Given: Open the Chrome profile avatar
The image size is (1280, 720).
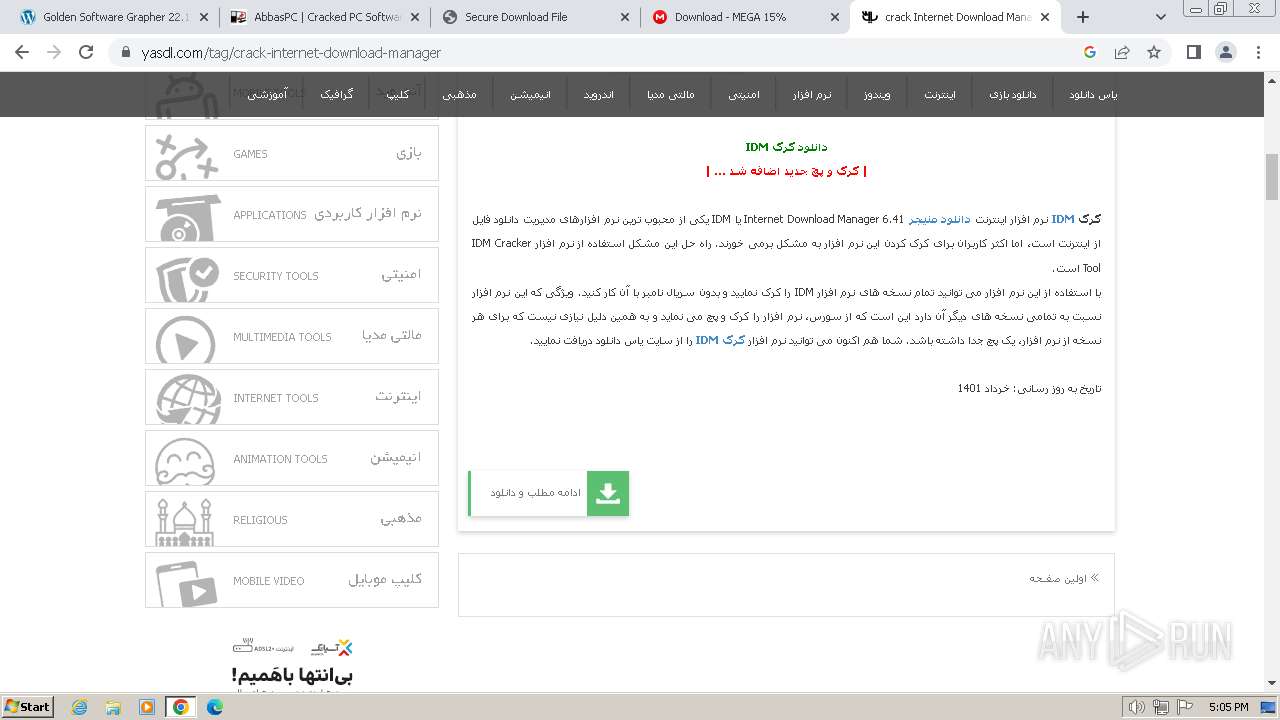Looking at the screenshot, I should 1225,52.
